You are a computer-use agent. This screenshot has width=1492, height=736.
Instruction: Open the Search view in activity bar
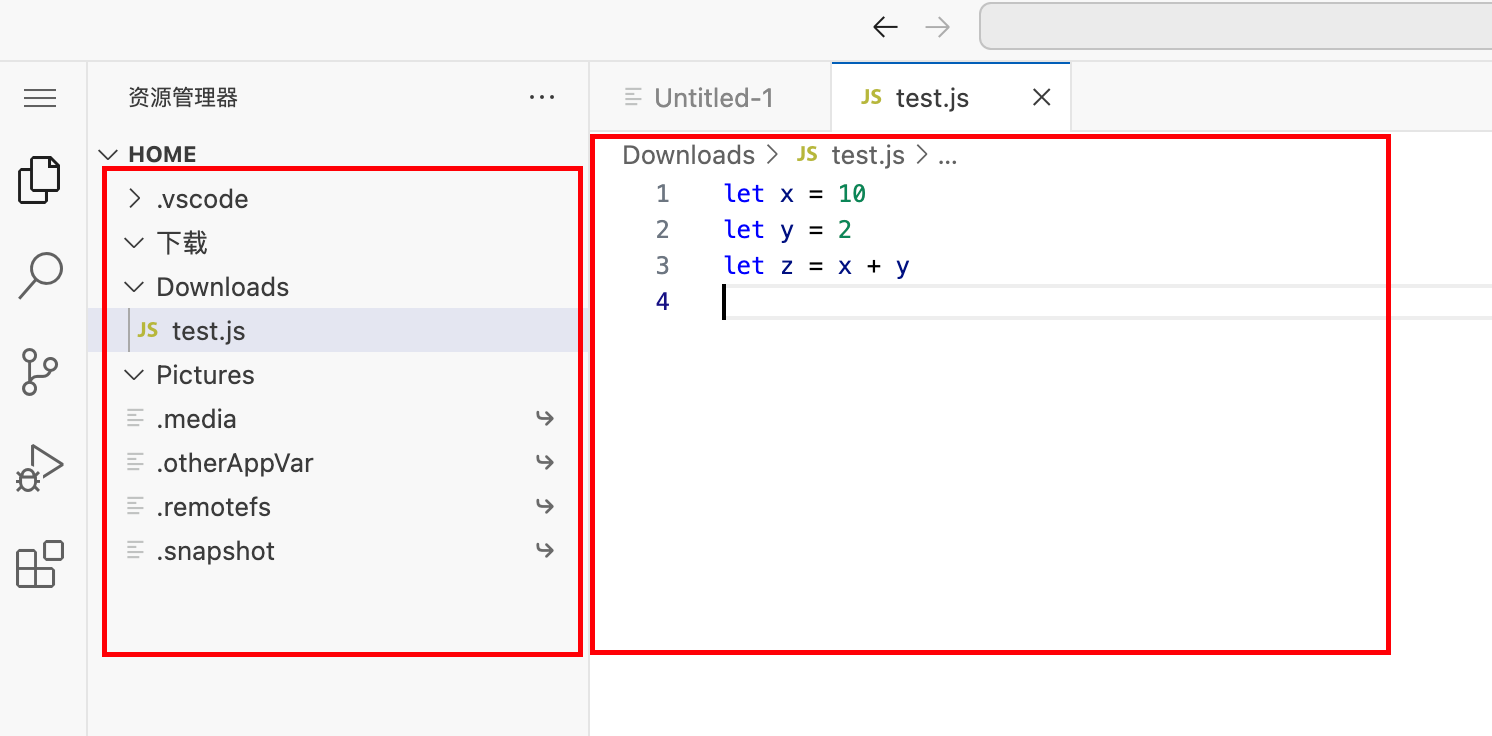(x=40, y=276)
